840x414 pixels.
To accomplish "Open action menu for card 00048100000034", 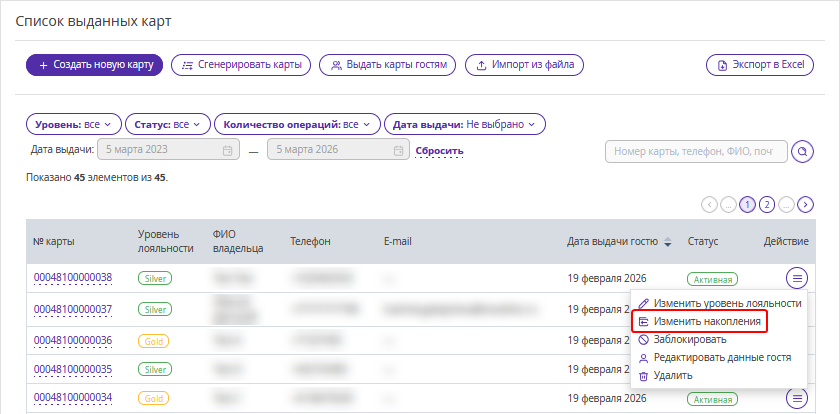I will pos(796,398).
